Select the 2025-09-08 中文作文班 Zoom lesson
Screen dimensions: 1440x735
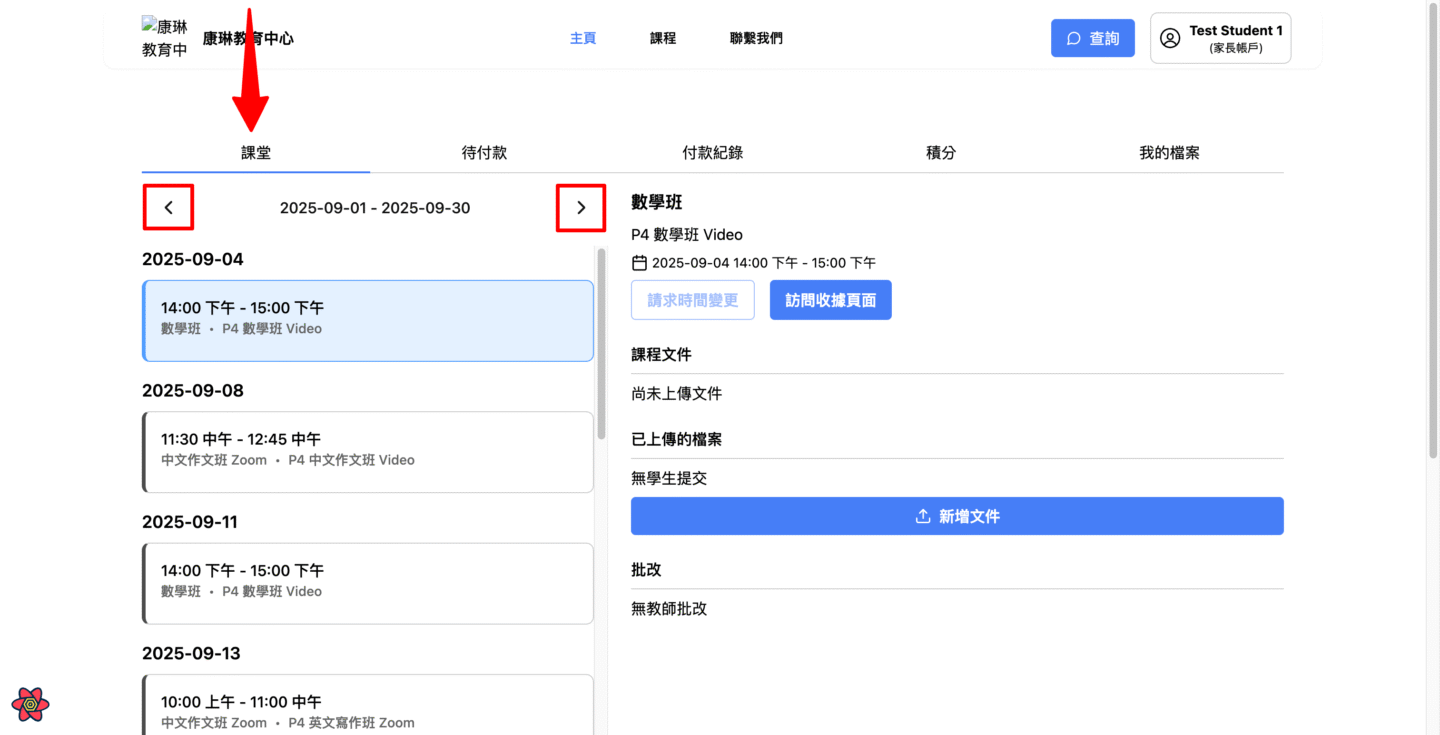[368, 452]
